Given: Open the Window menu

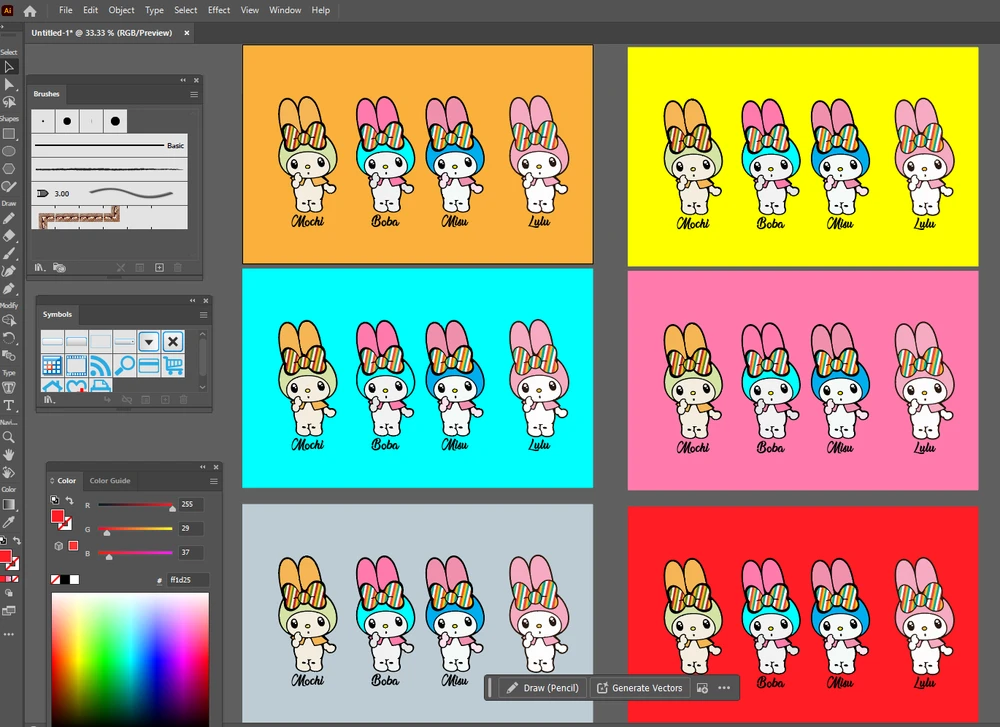Looking at the screenshot, I should (285, 10).
